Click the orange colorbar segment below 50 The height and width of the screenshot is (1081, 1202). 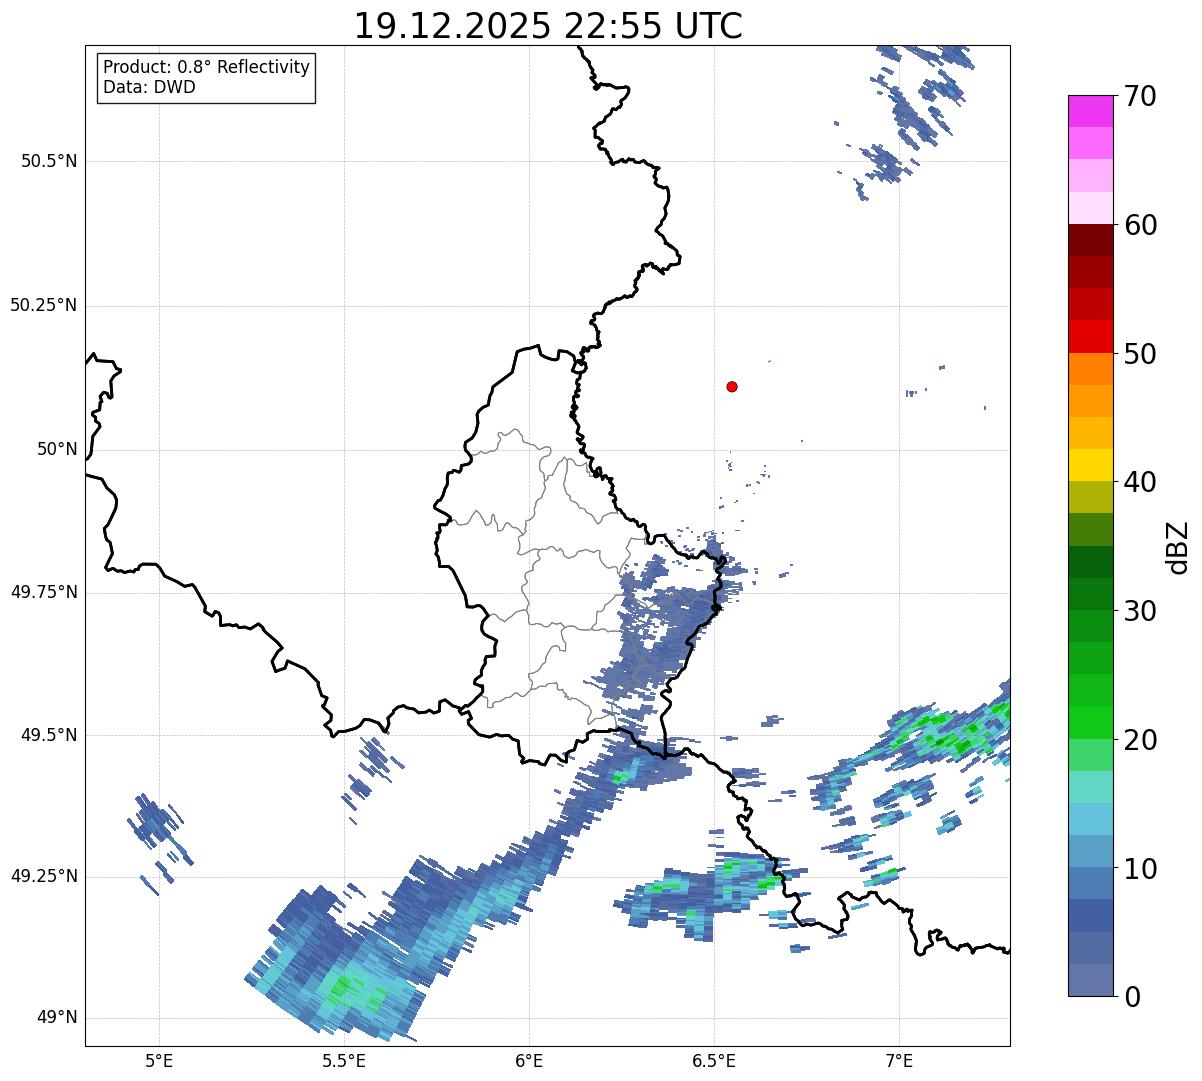tap(1091, 369)
